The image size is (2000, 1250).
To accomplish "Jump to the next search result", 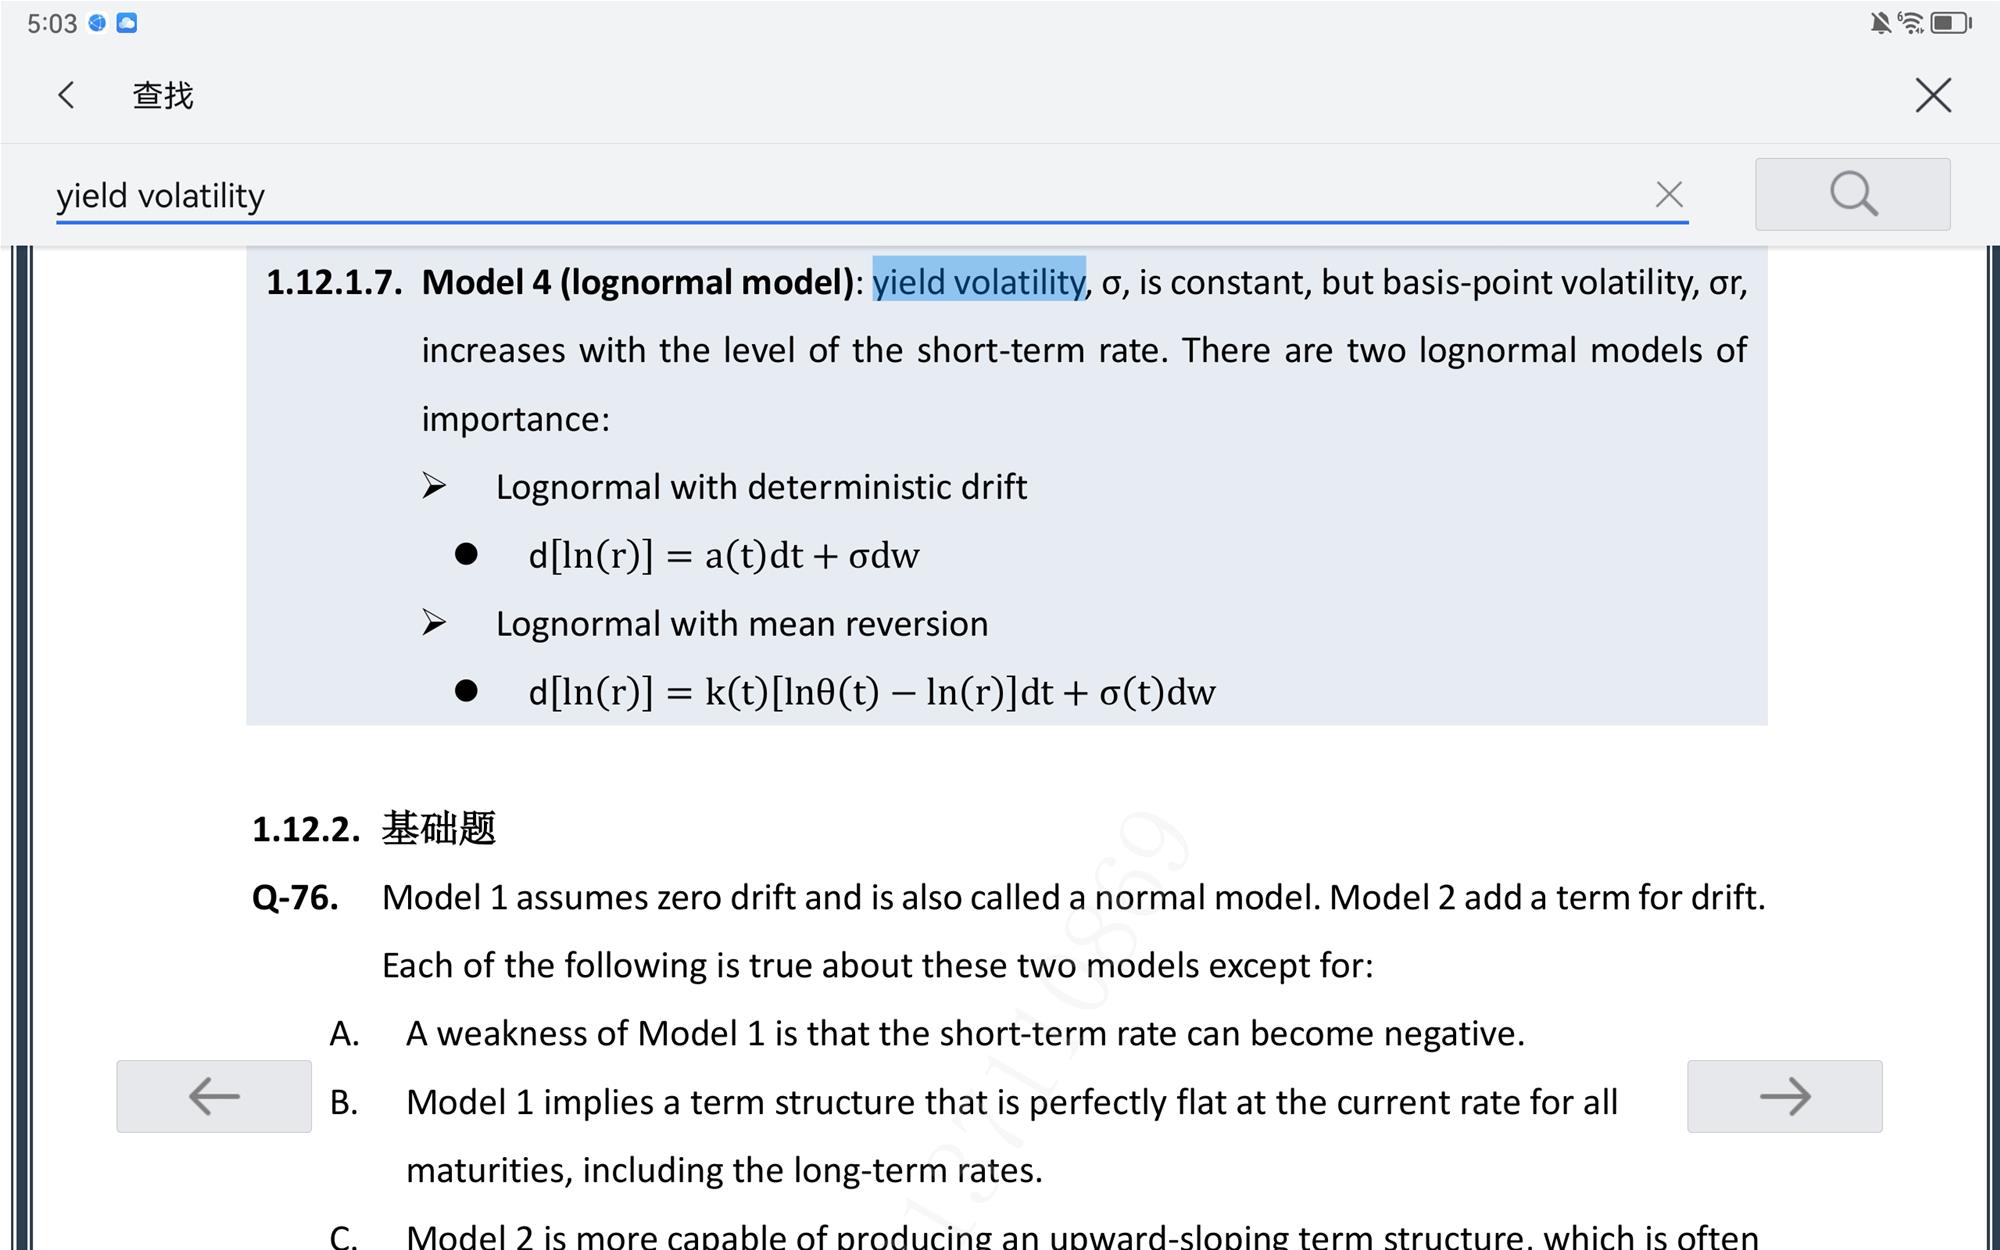I will (x=1784, y=1096).
